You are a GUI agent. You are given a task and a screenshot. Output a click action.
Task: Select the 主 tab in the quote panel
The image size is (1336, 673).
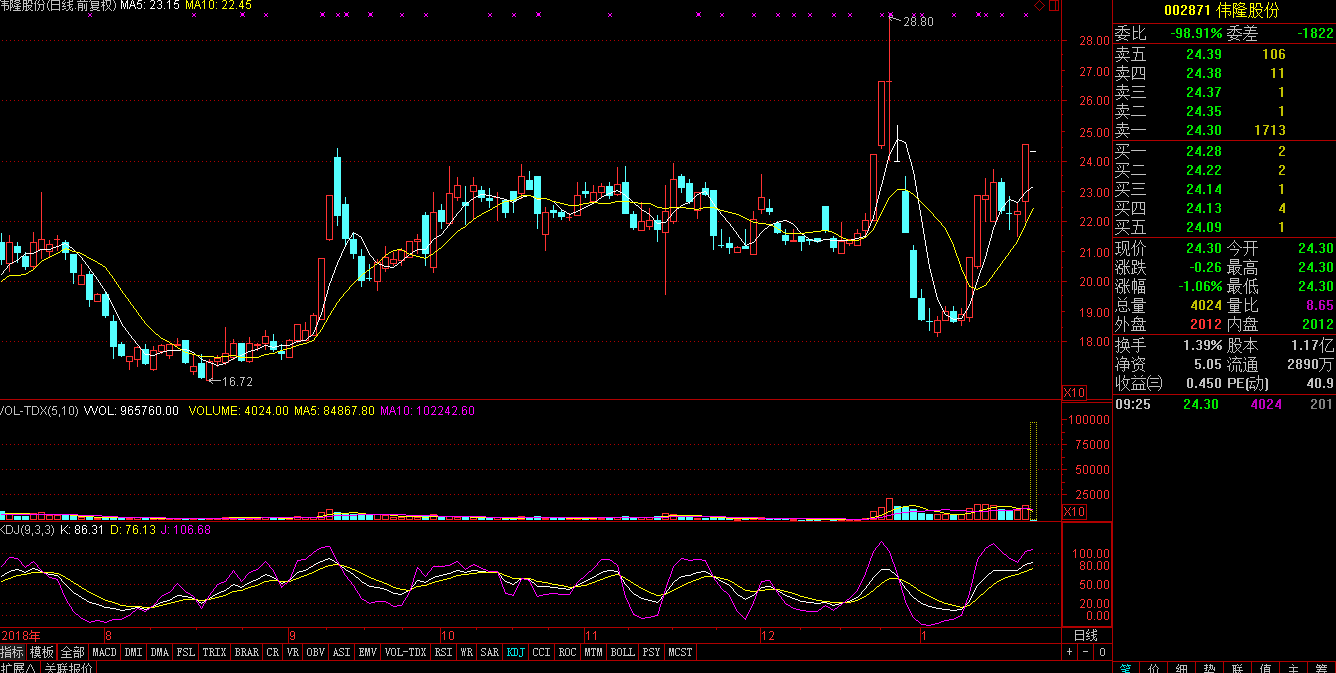pyautogui.click(x=1293, y=667)
